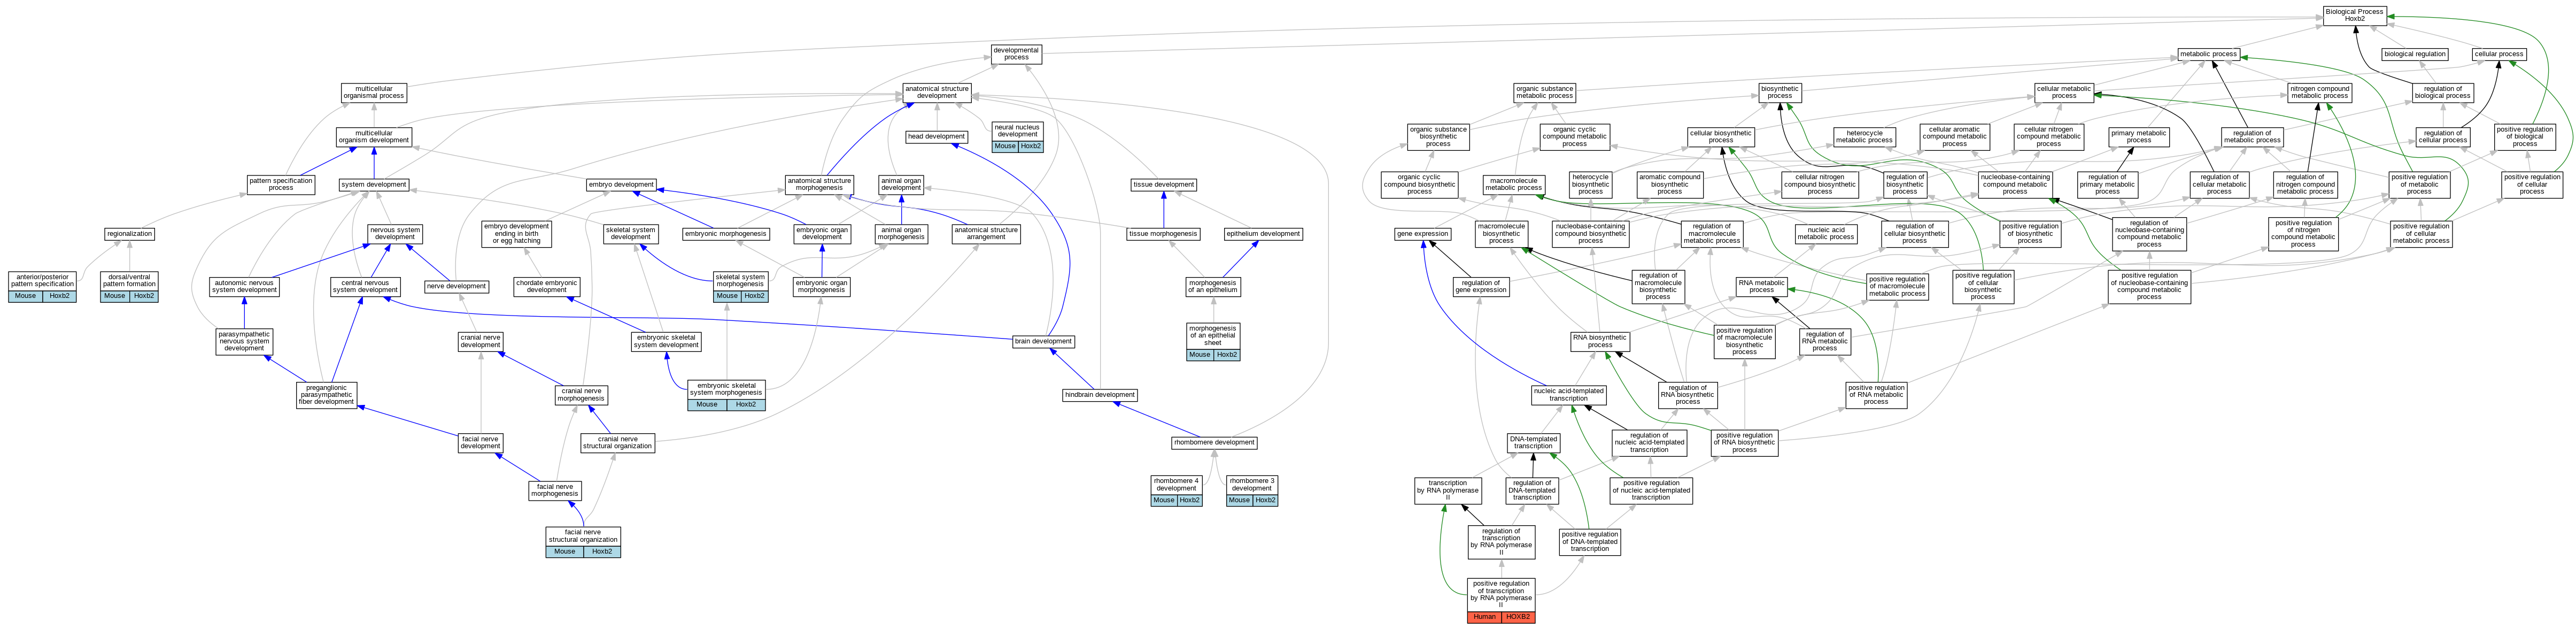2576x629 pixels.
Task: Select the 'neural nucleus development' node
Action: pos(1018,132)
